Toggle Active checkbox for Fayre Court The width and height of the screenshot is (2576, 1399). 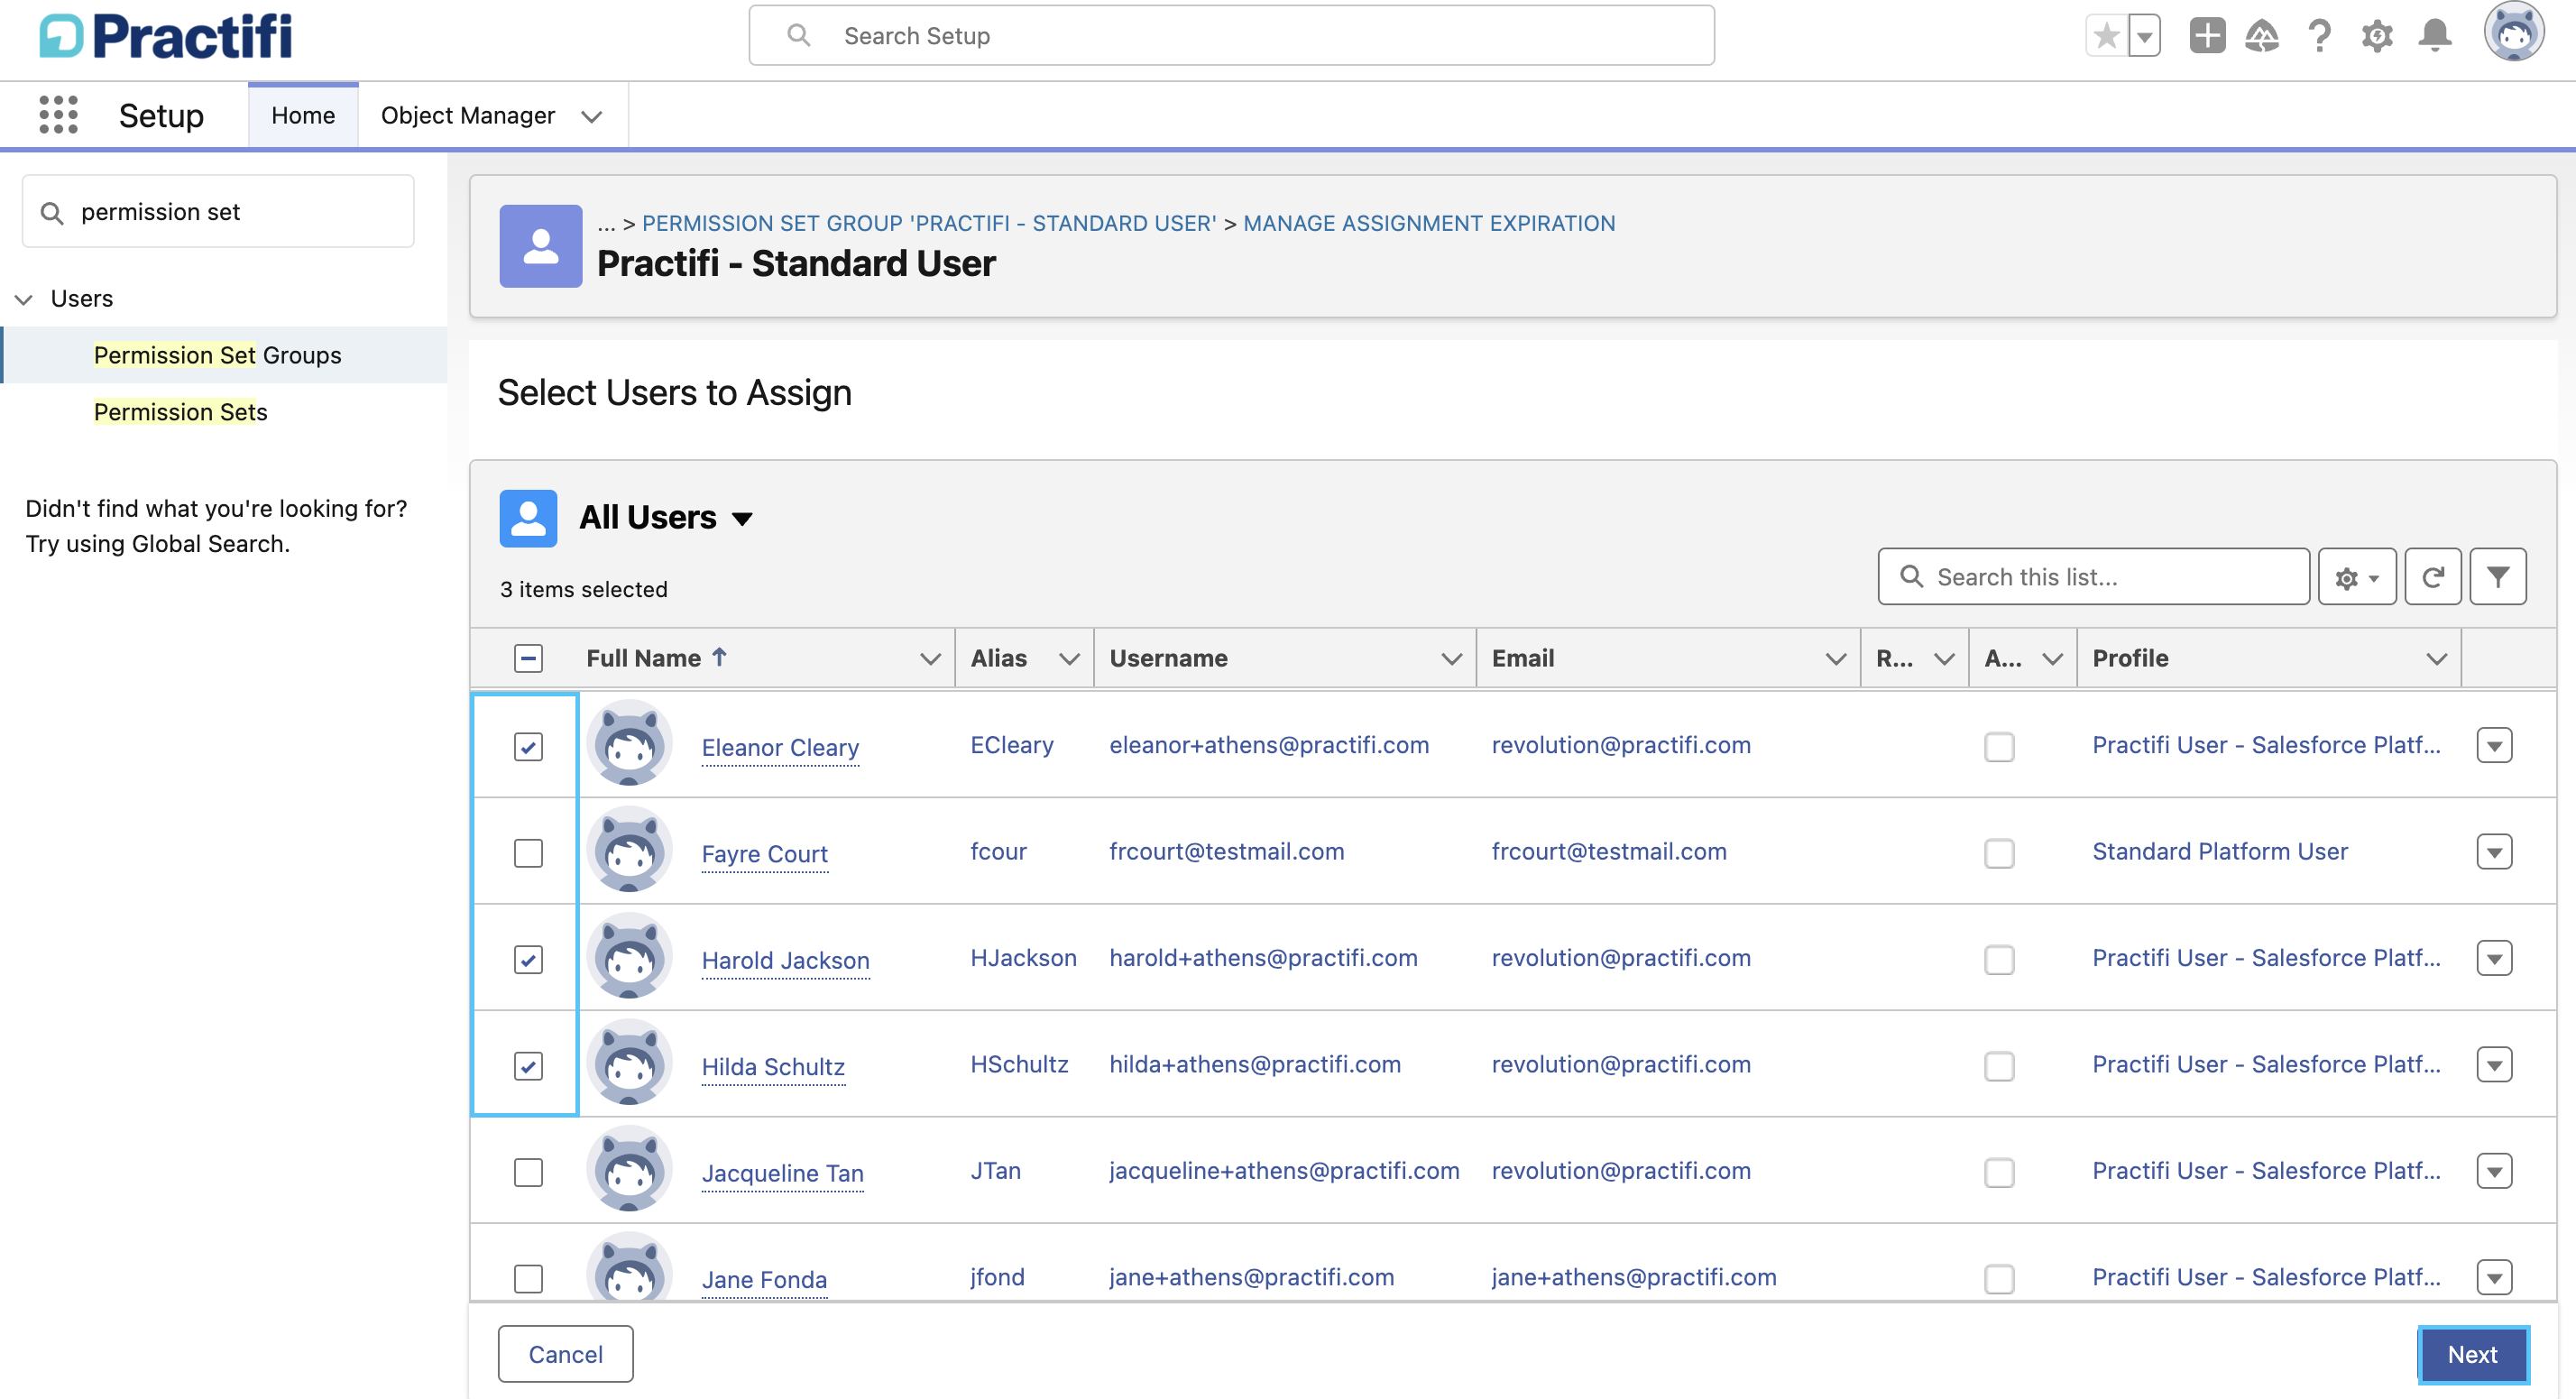(1999, 853)
